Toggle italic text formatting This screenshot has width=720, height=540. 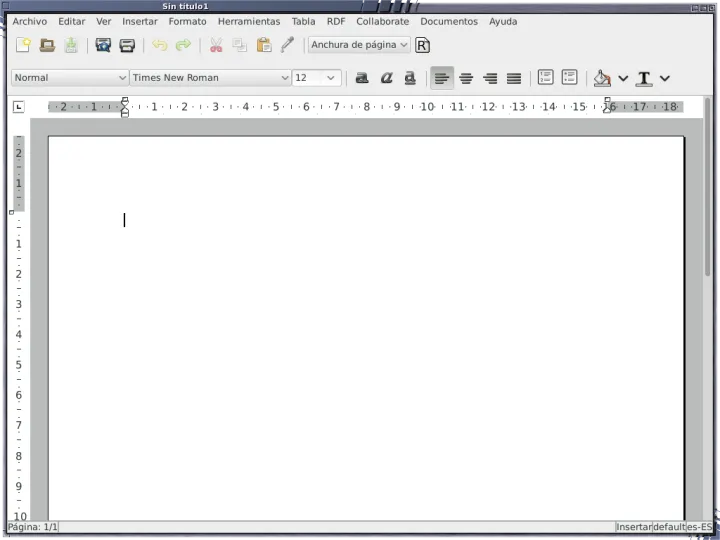(x=386, y=78)
